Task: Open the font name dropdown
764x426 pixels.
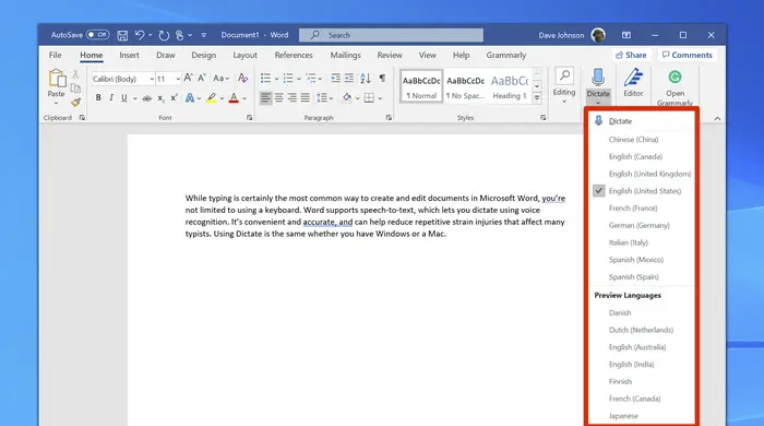Action: pyautogui.click(x=152, y=78)
